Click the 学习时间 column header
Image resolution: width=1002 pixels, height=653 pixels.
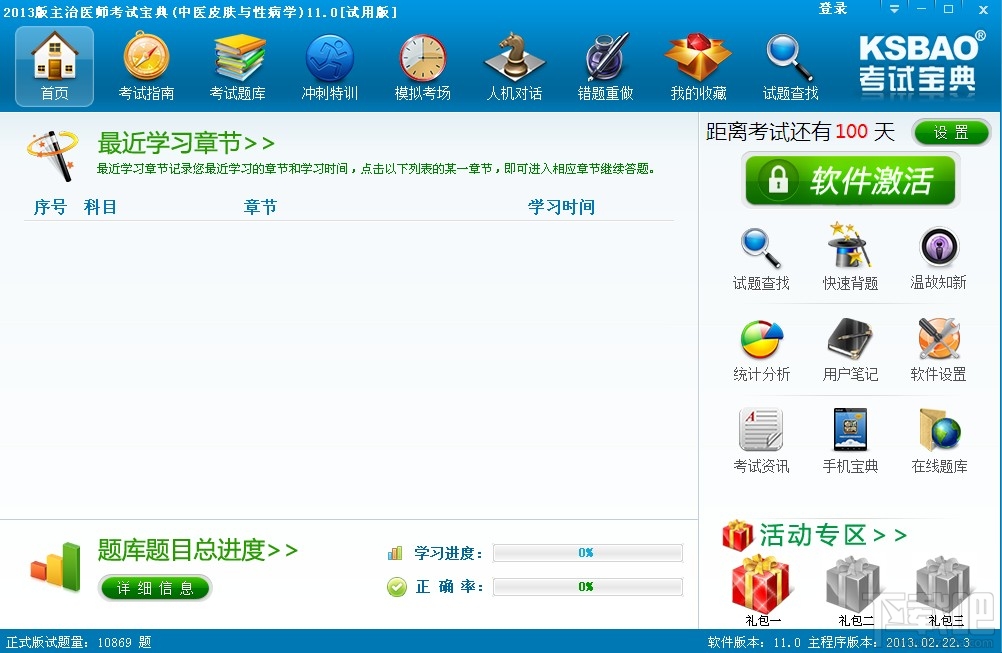pyautogui.click(x=561, y=207)
